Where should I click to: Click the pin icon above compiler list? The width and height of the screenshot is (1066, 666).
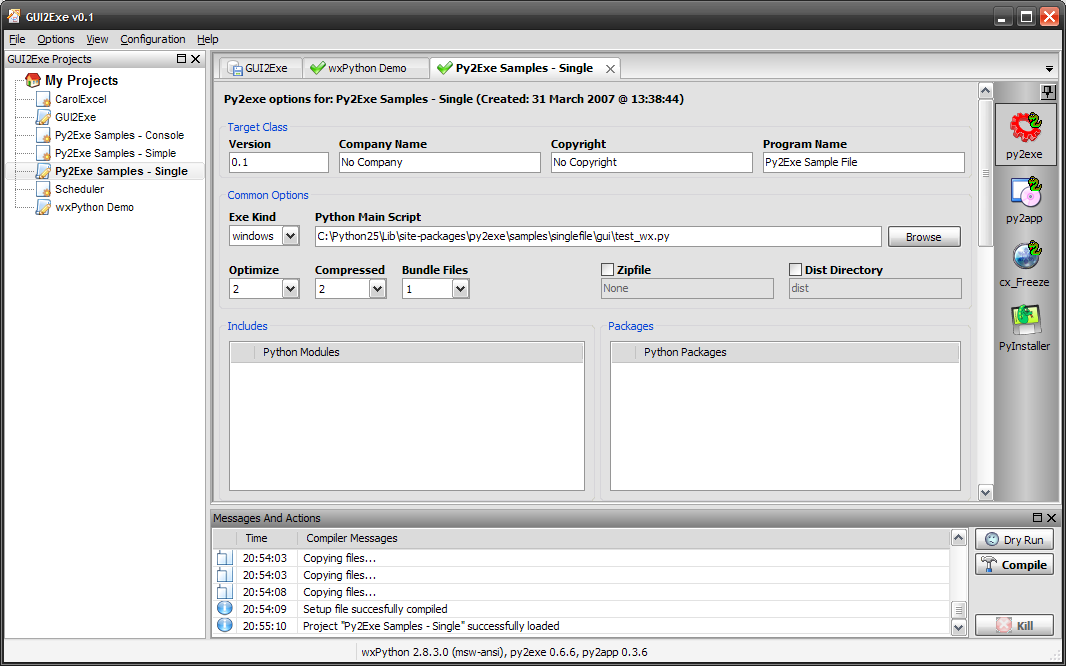pos(1048,92)
